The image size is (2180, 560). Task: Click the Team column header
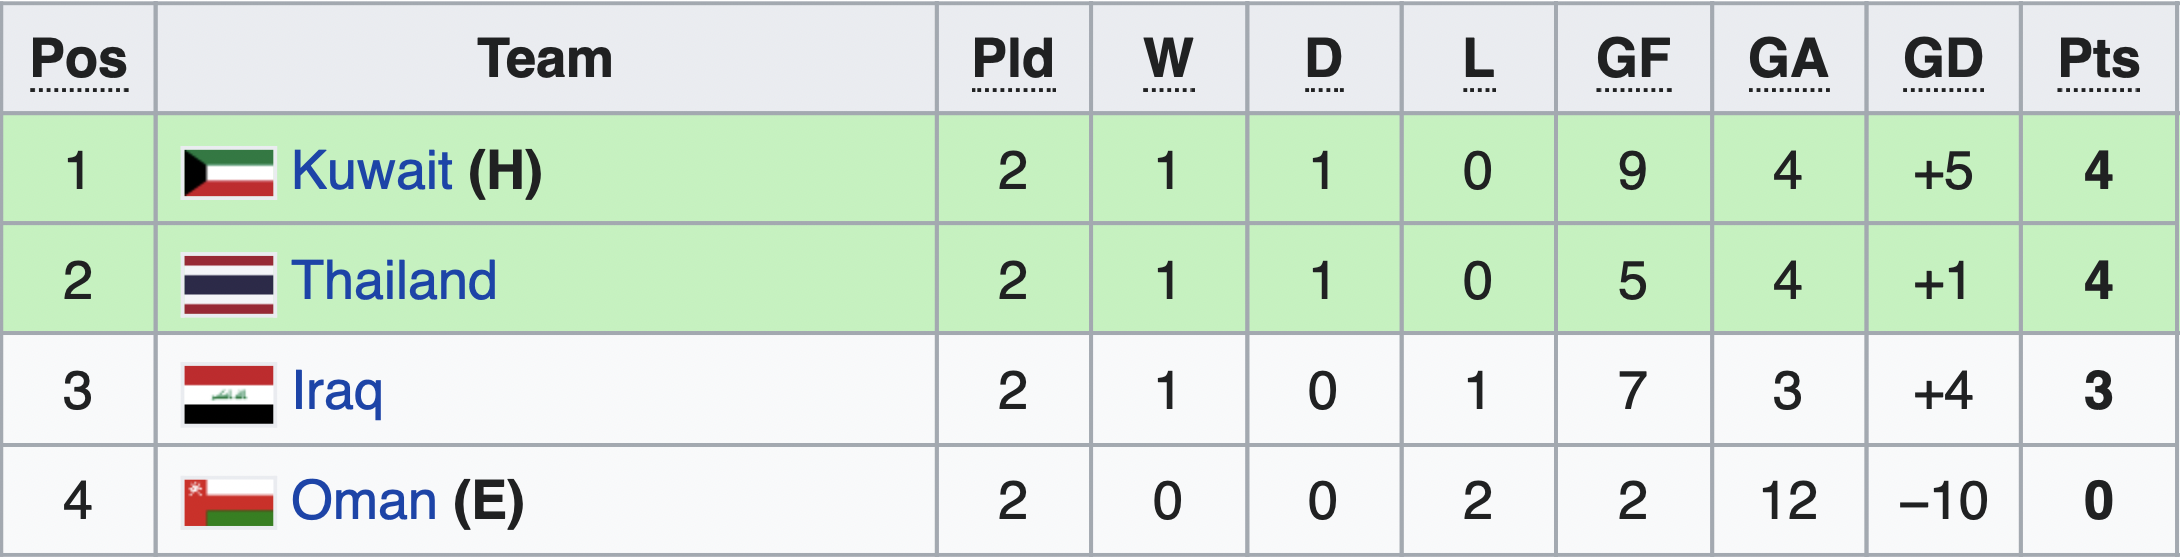545,59
